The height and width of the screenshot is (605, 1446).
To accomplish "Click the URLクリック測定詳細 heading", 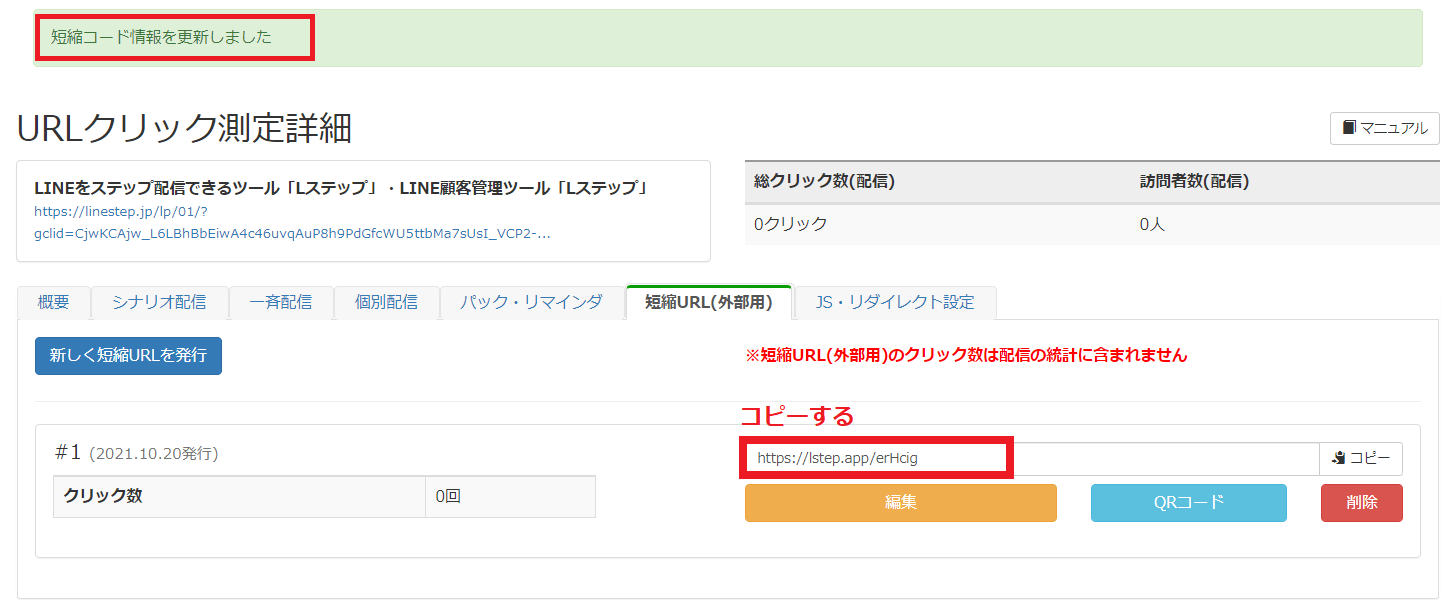I will pos(184,128).
